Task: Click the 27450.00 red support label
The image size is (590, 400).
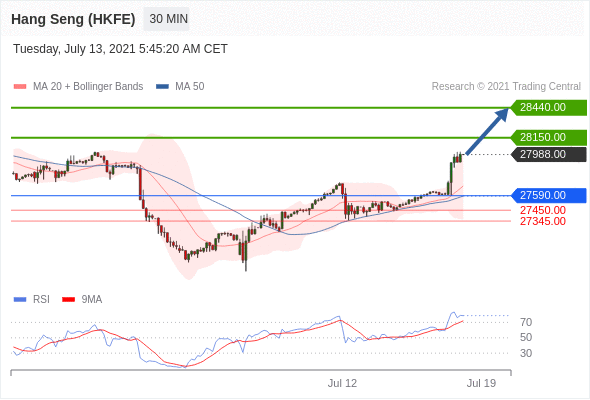Action: coord(543,210)
